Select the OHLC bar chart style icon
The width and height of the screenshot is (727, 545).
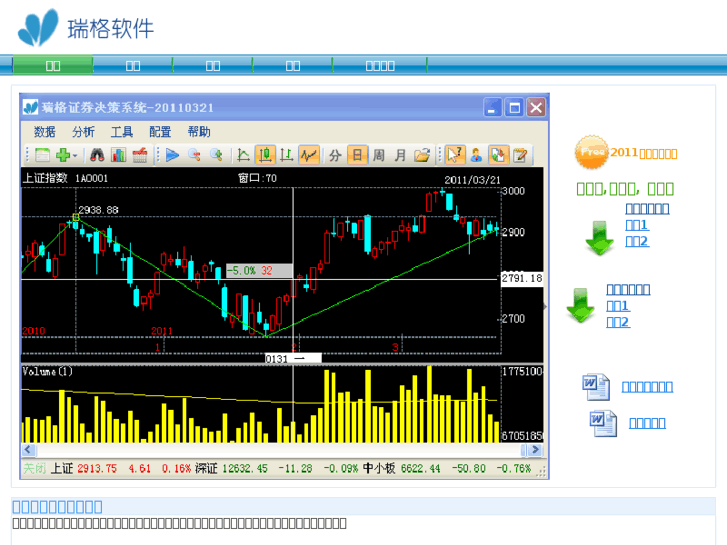pos(287,155)
